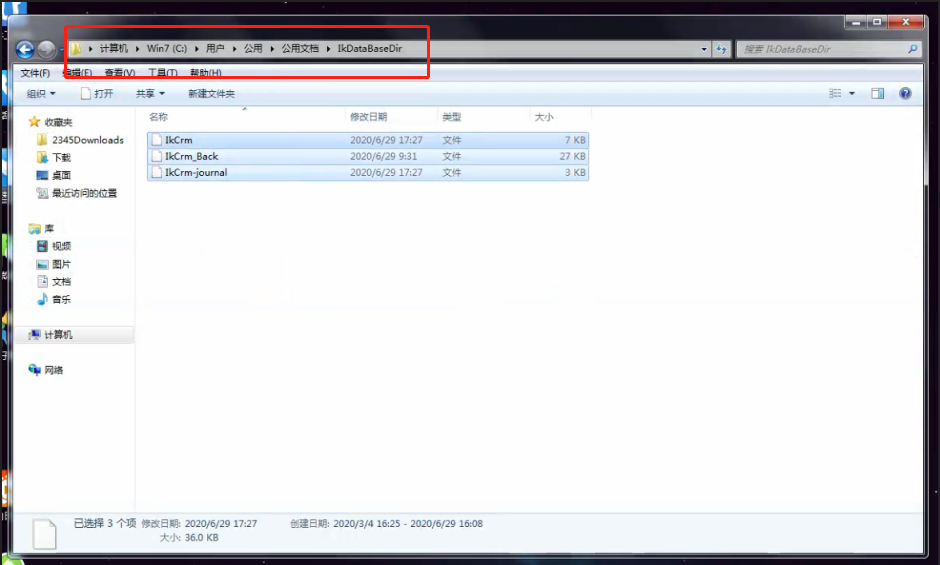Viewport: 940px width, 565px height.
Task: Select the IkCrm_Back file
Action: [x=367, y=156]
